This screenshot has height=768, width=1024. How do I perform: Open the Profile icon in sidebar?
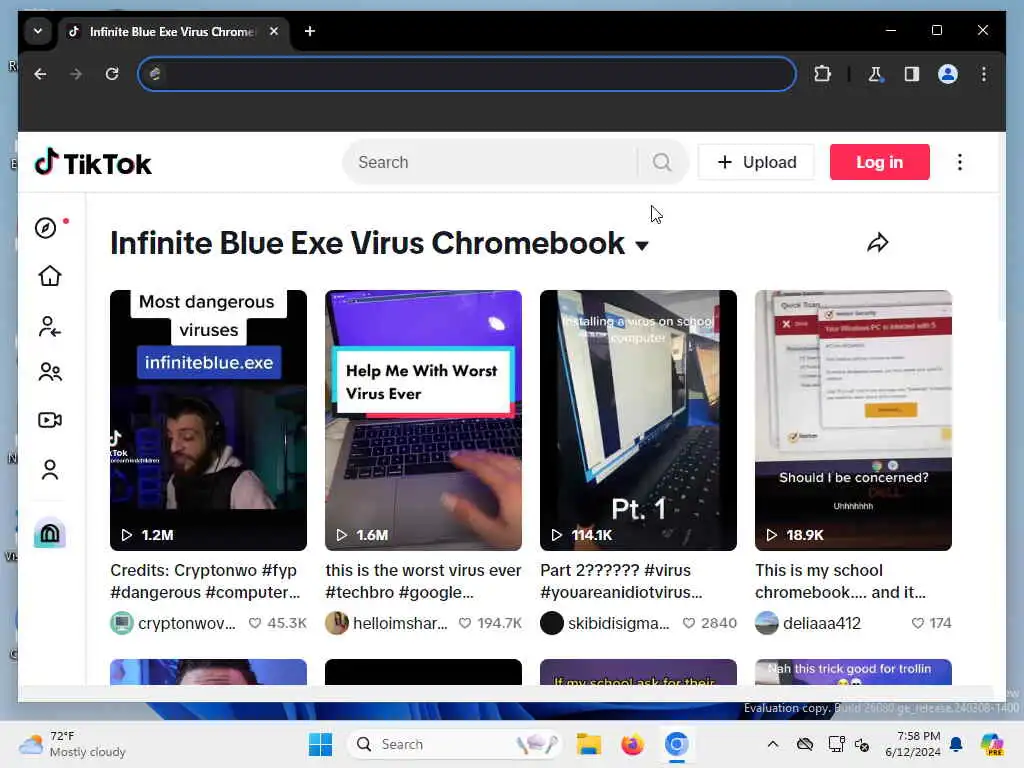(x=50, y=470)
